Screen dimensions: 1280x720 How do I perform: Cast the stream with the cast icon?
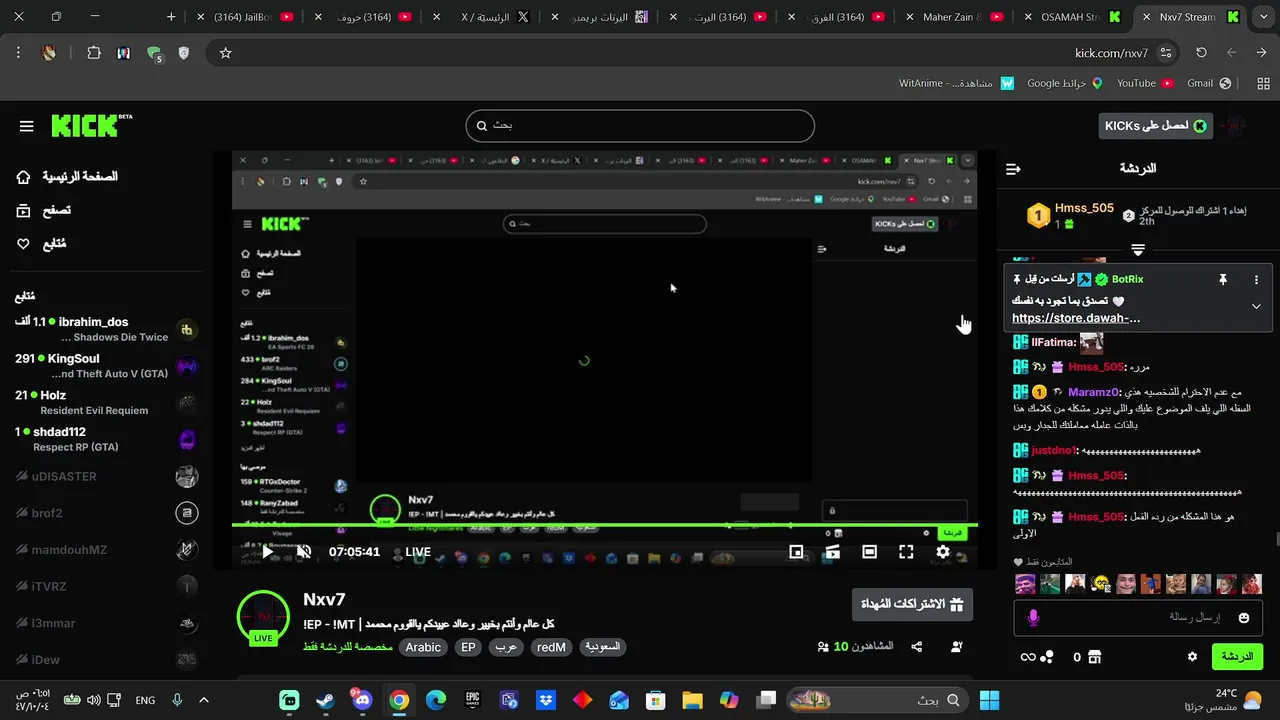tap(832, 552)
